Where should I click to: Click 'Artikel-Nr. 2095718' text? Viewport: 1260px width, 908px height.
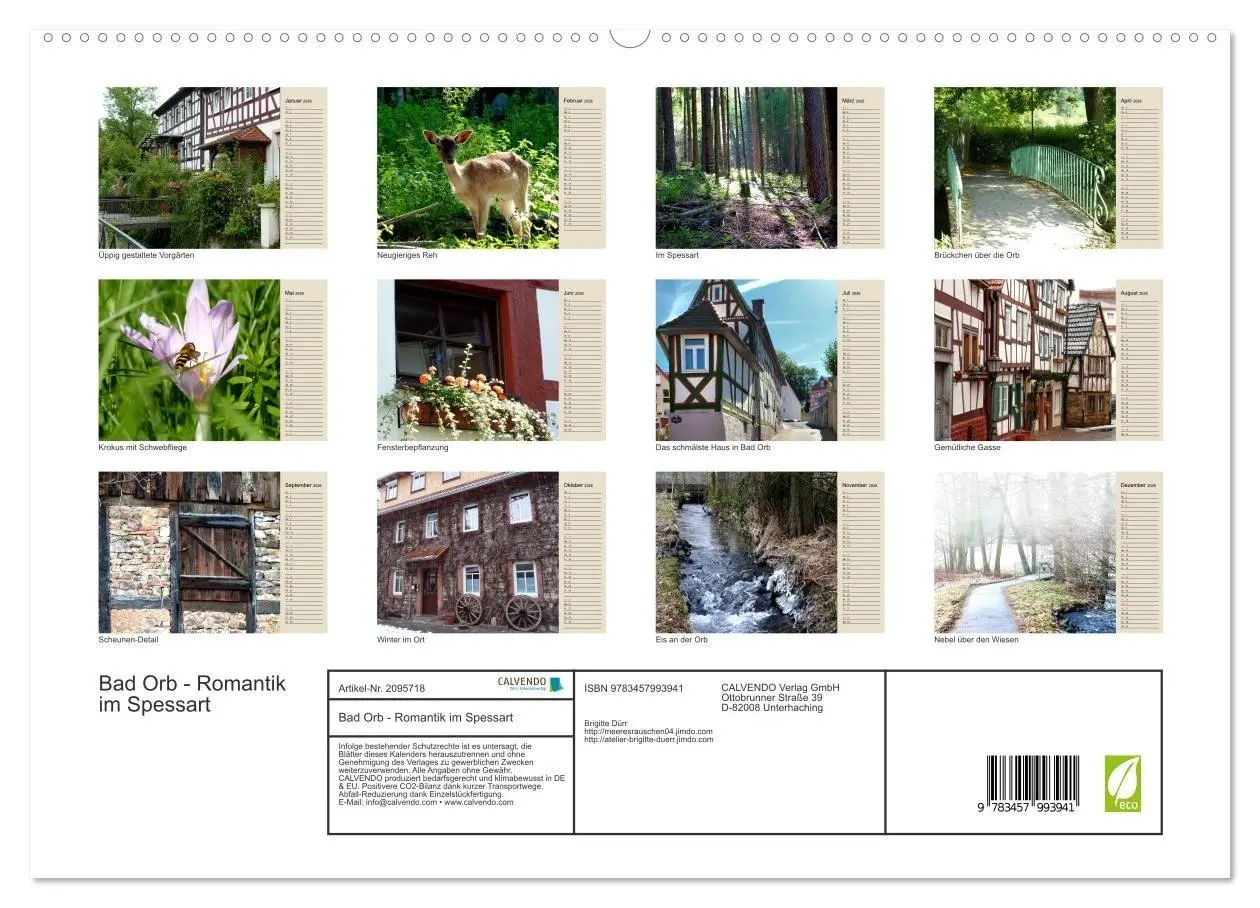pyautogui.click(x=382, y=688)
